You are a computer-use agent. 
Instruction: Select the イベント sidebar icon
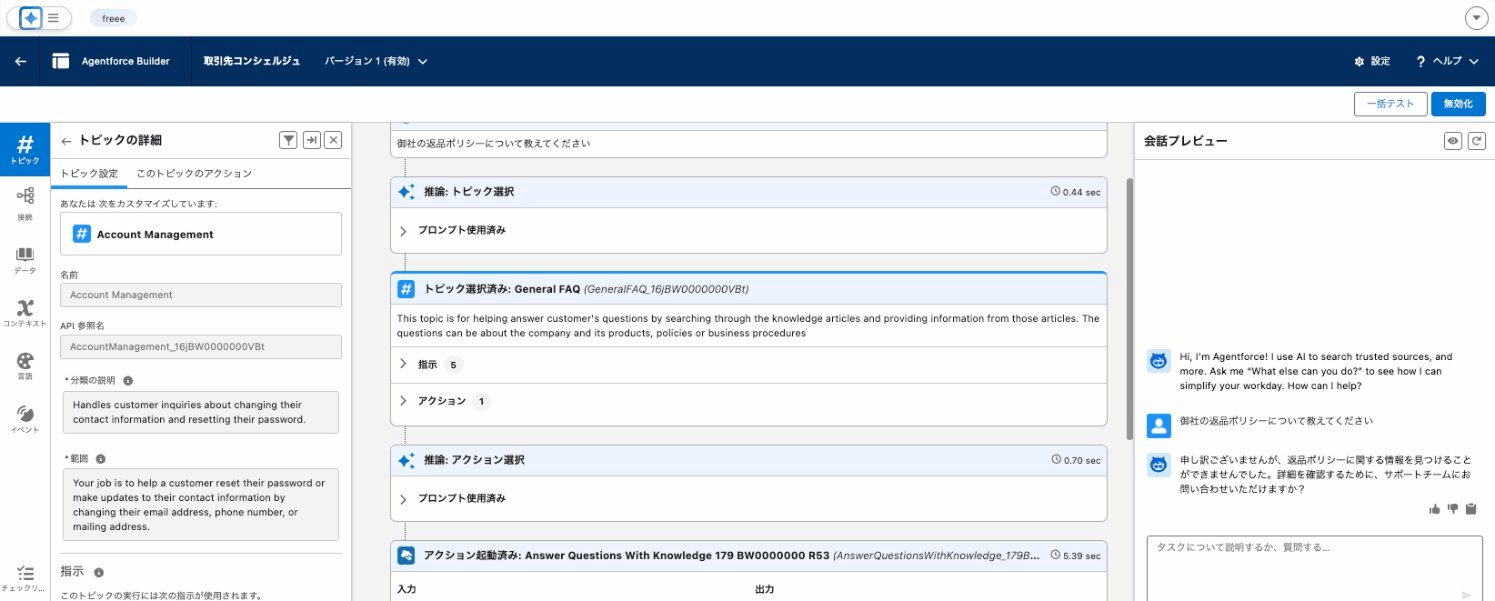25,413
